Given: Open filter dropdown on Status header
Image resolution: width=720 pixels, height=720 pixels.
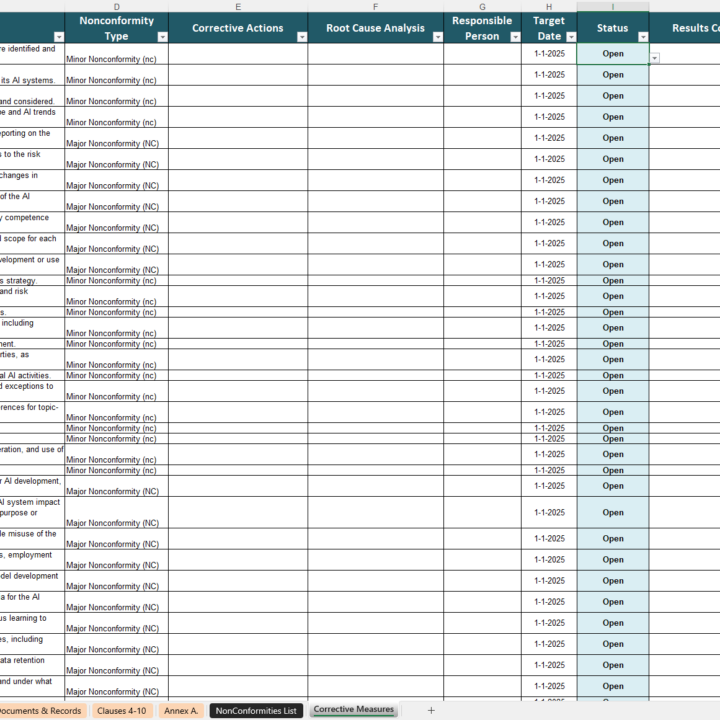Looking at the screenshot, I should click(x=643, y=37).
